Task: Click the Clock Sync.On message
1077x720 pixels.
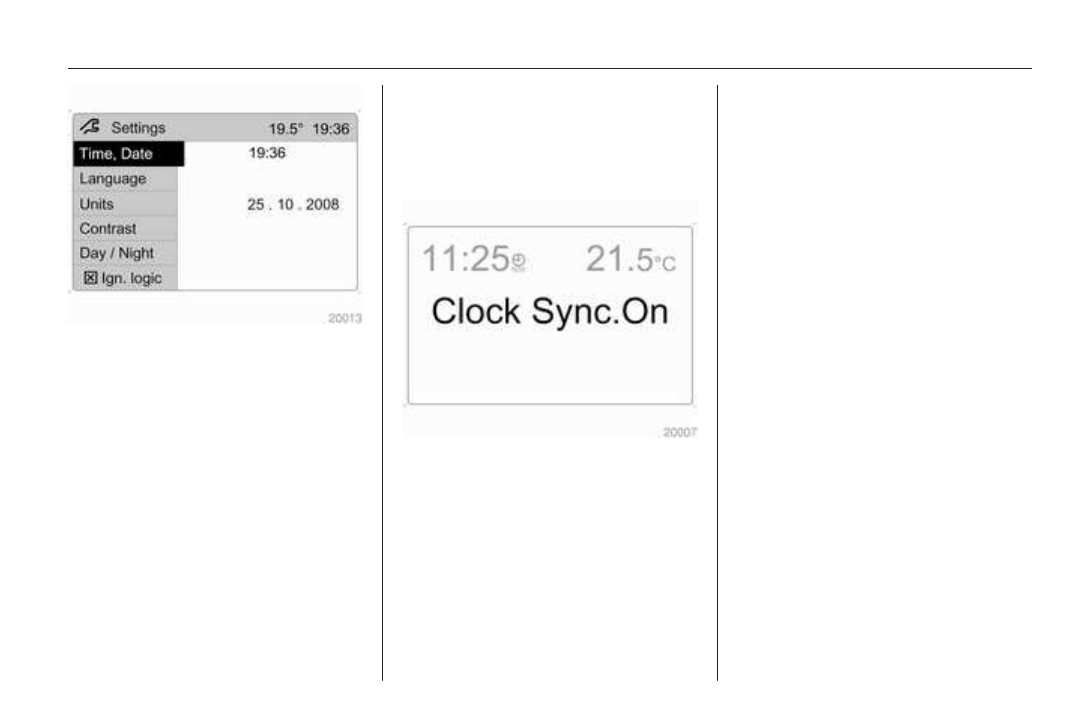Action: coord(549,311)
